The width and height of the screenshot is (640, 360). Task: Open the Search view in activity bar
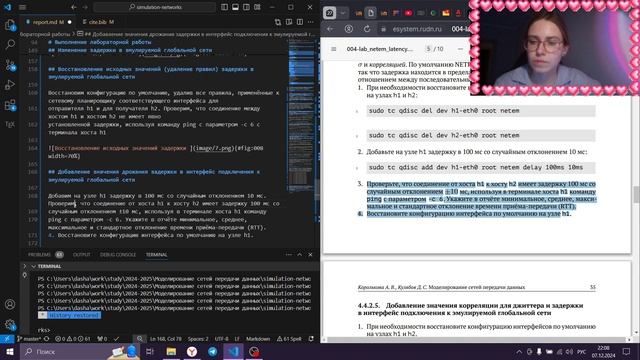click(10, 44)
